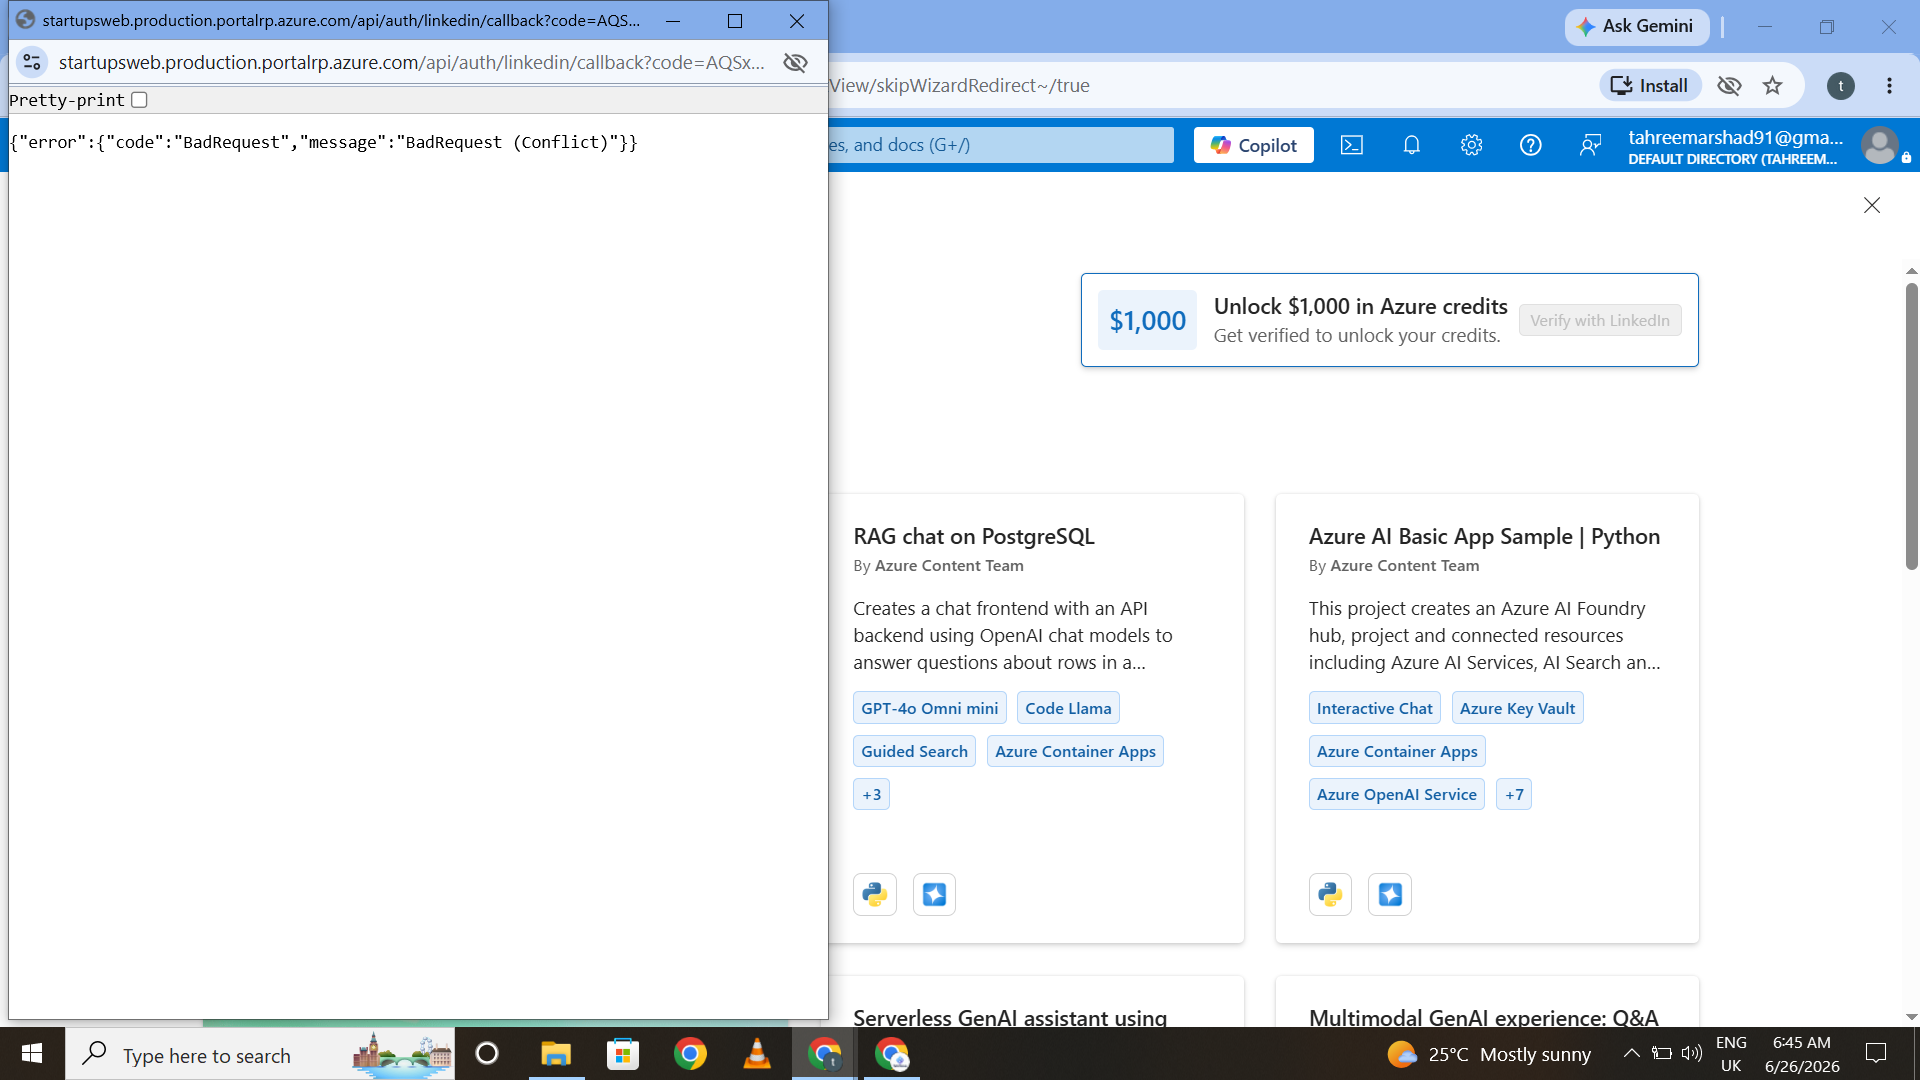Open the volume control icon
This screenshot has width=1920, height=1080.
click(x=1692, y=1053)
